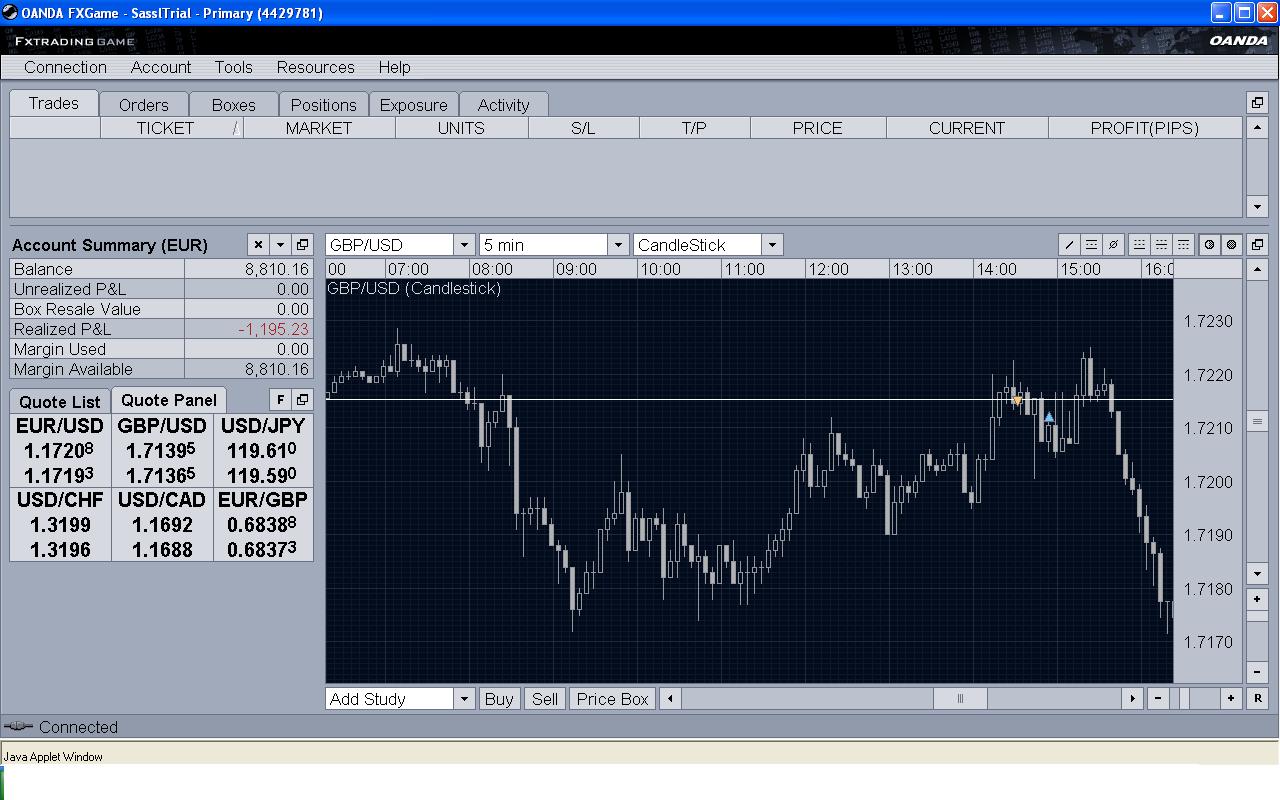Click chart vertical scrollbar down arrow

[1258, 574]
